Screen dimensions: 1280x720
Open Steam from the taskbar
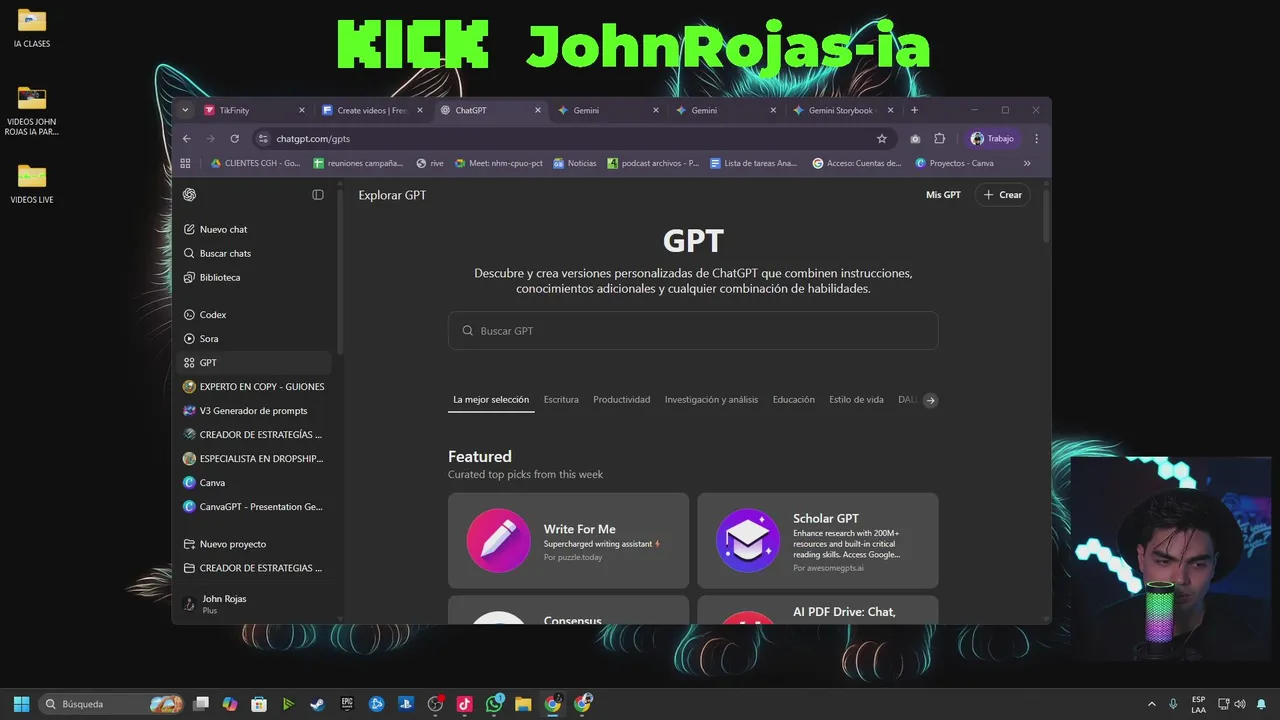coord(317,704)
